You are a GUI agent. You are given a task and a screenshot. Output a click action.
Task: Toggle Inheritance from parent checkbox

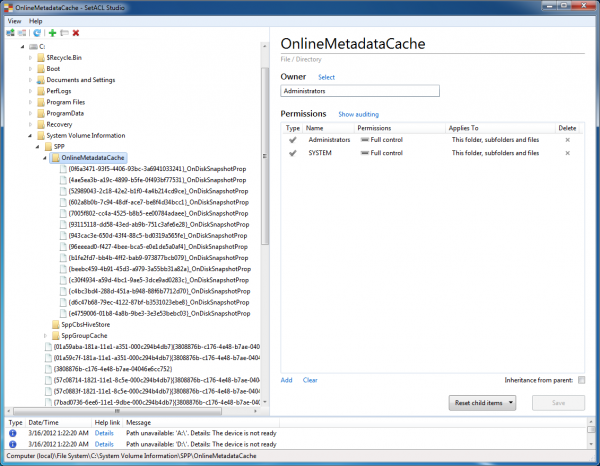point(581,380)
